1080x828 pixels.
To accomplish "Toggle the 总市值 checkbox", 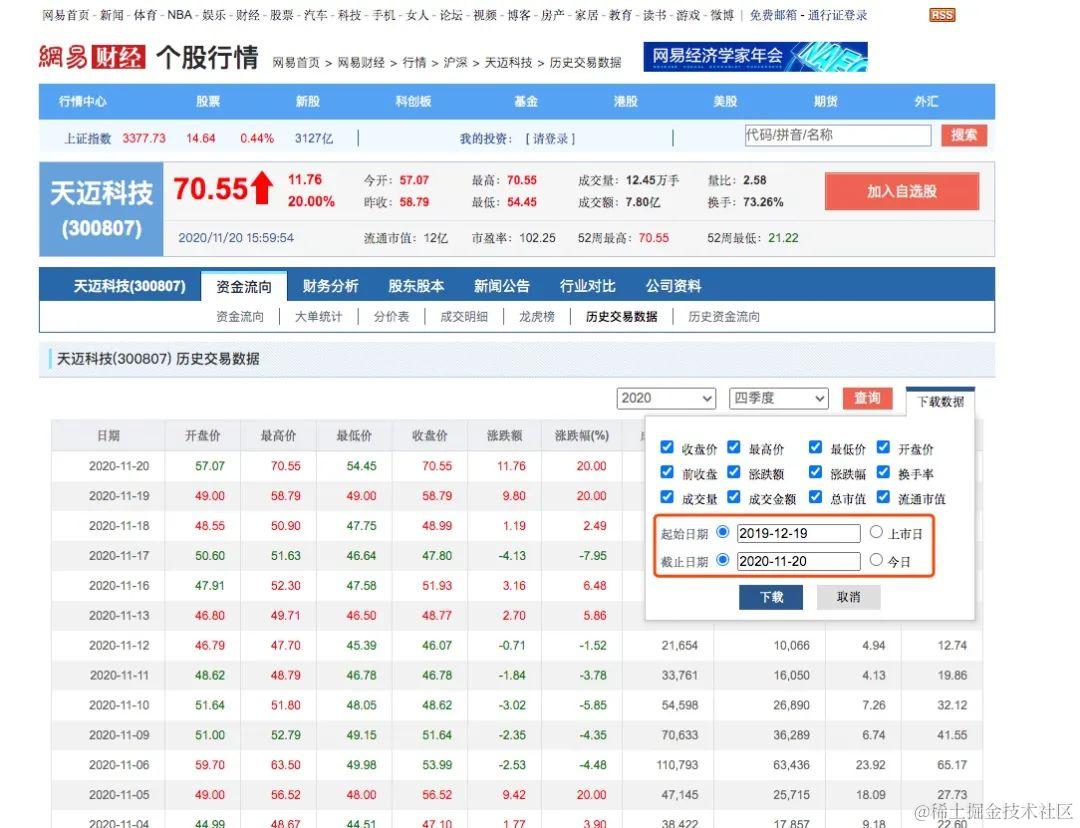I will tap(815, 497).
